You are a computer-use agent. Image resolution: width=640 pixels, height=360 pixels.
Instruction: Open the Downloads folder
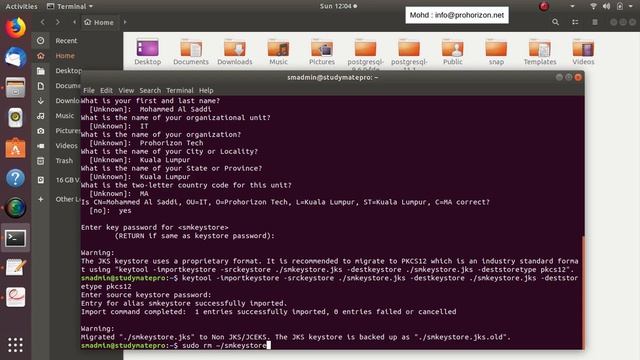tap(235, 52)
